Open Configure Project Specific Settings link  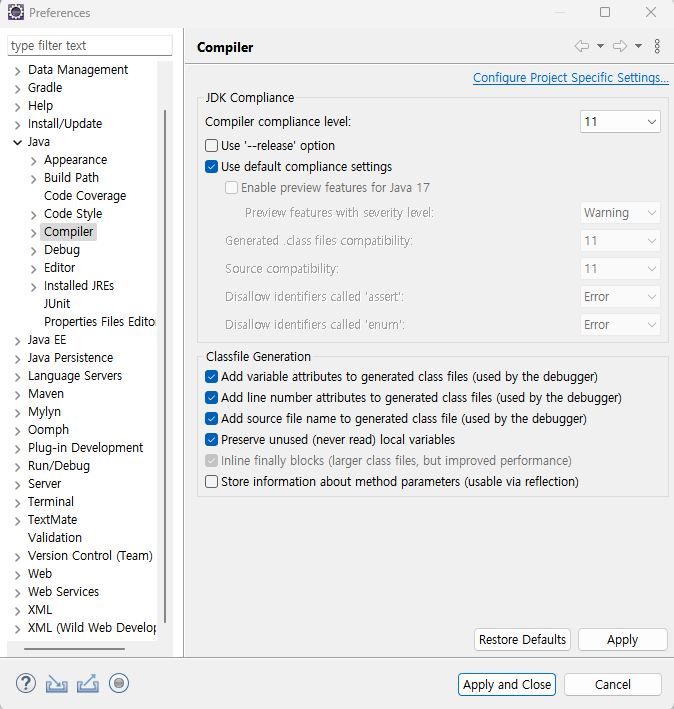click(x=571, y=78)
